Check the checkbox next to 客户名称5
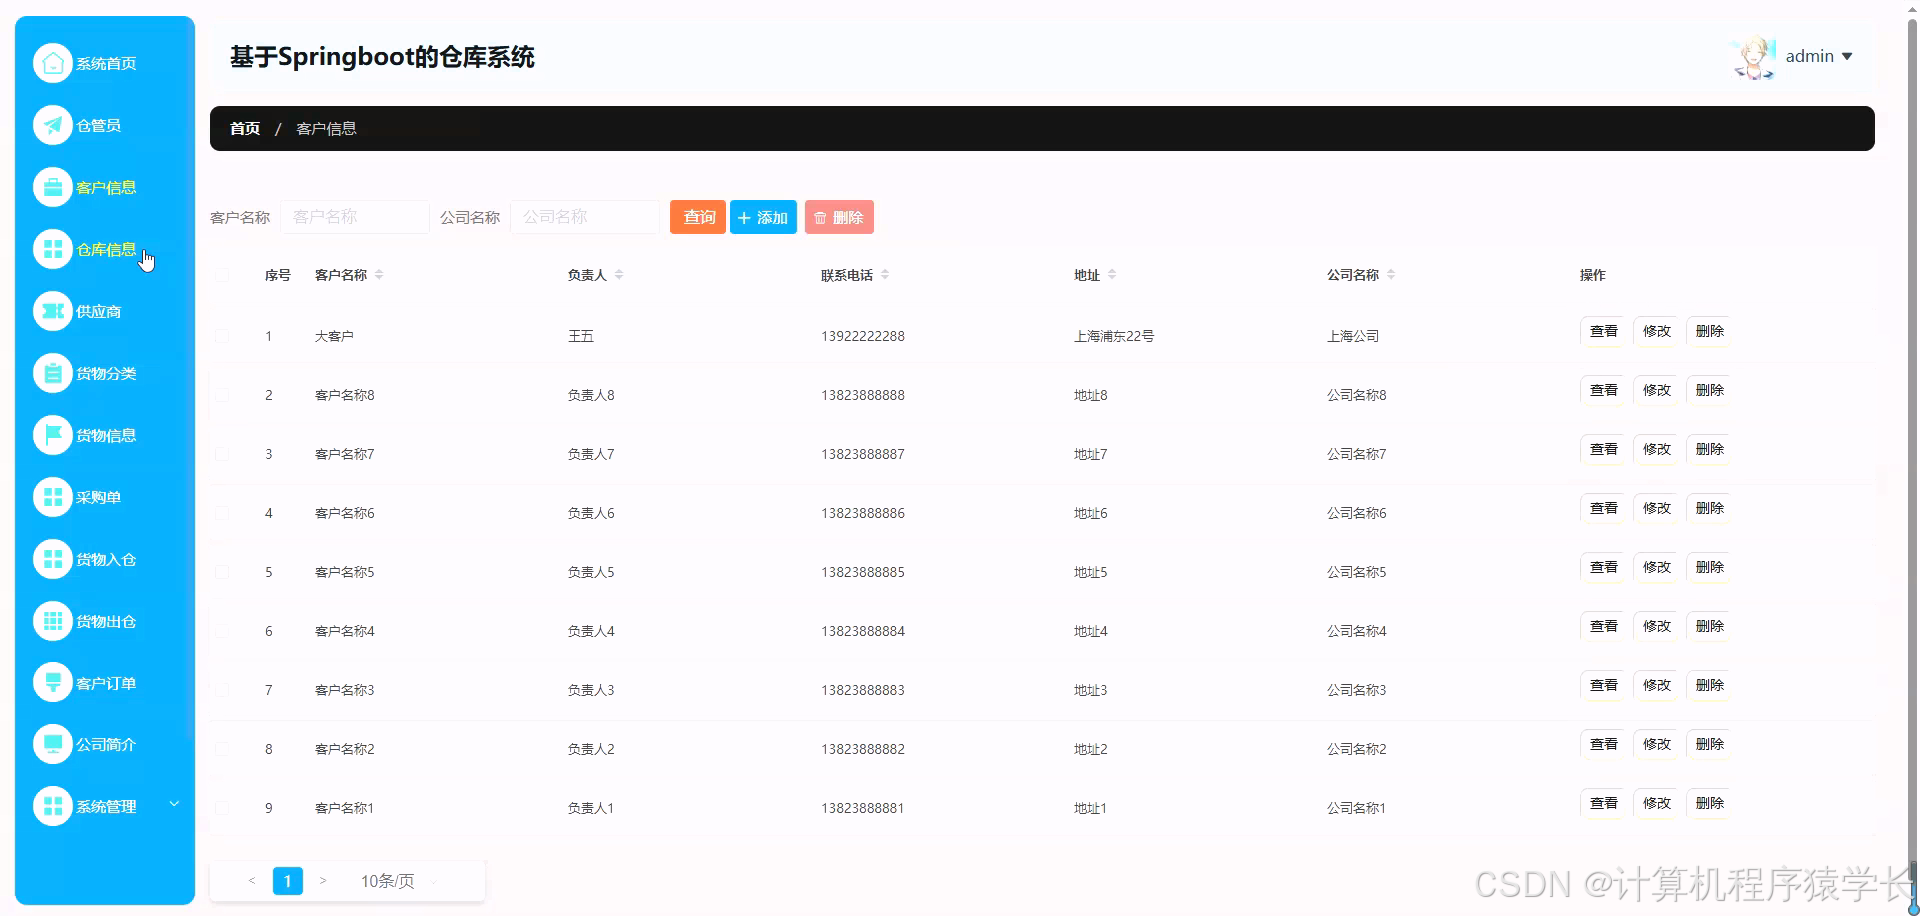The width and height of the screenshot is (1920, 916). tap(222, 572)
